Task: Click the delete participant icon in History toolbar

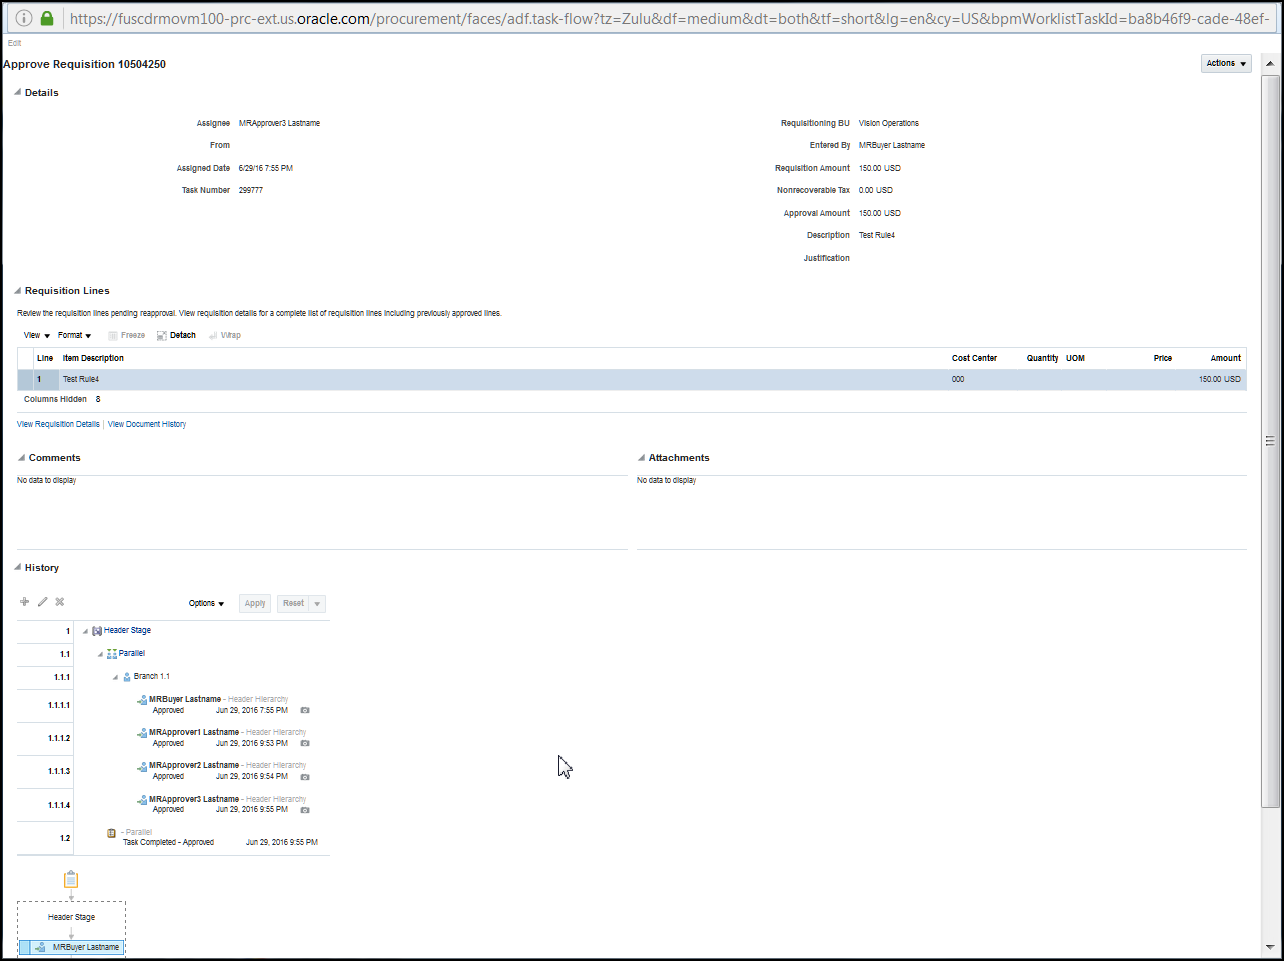Action: pos(59,601)
